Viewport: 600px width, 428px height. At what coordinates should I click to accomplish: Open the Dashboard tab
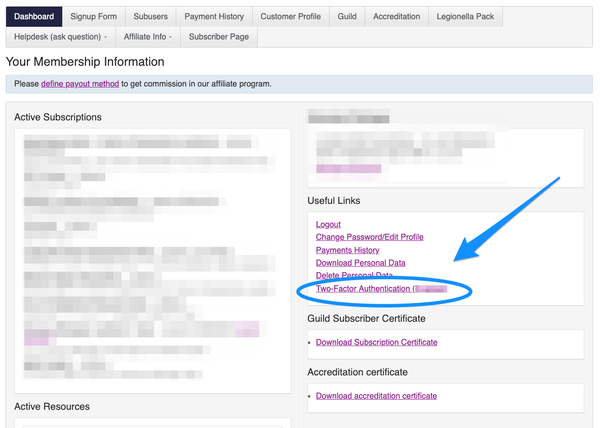(34, 16)
